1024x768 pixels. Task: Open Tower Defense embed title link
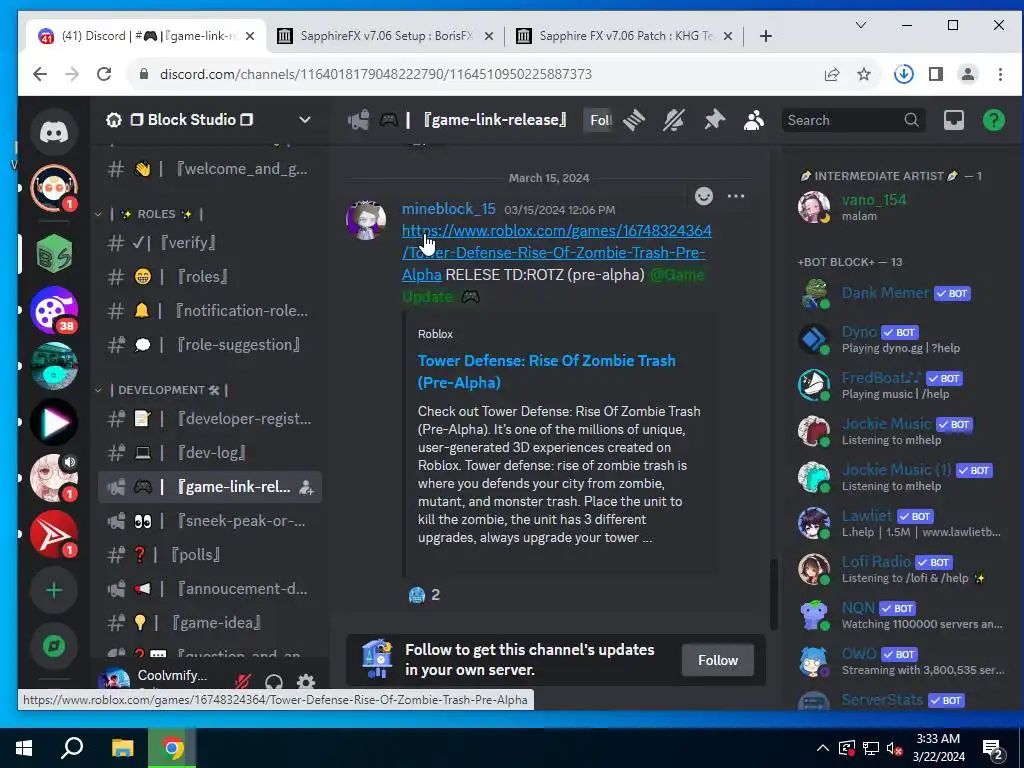(x=547, y=372)
